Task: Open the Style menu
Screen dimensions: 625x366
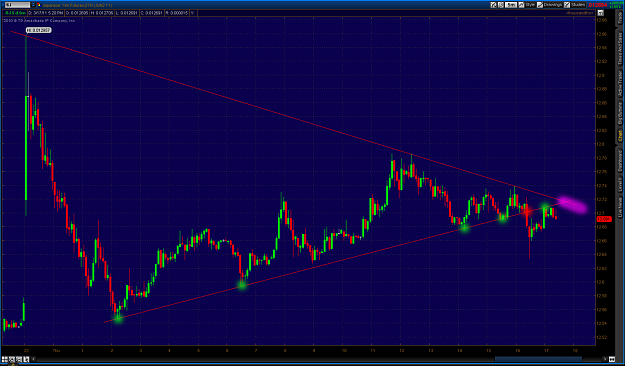Action: (530, 5)
